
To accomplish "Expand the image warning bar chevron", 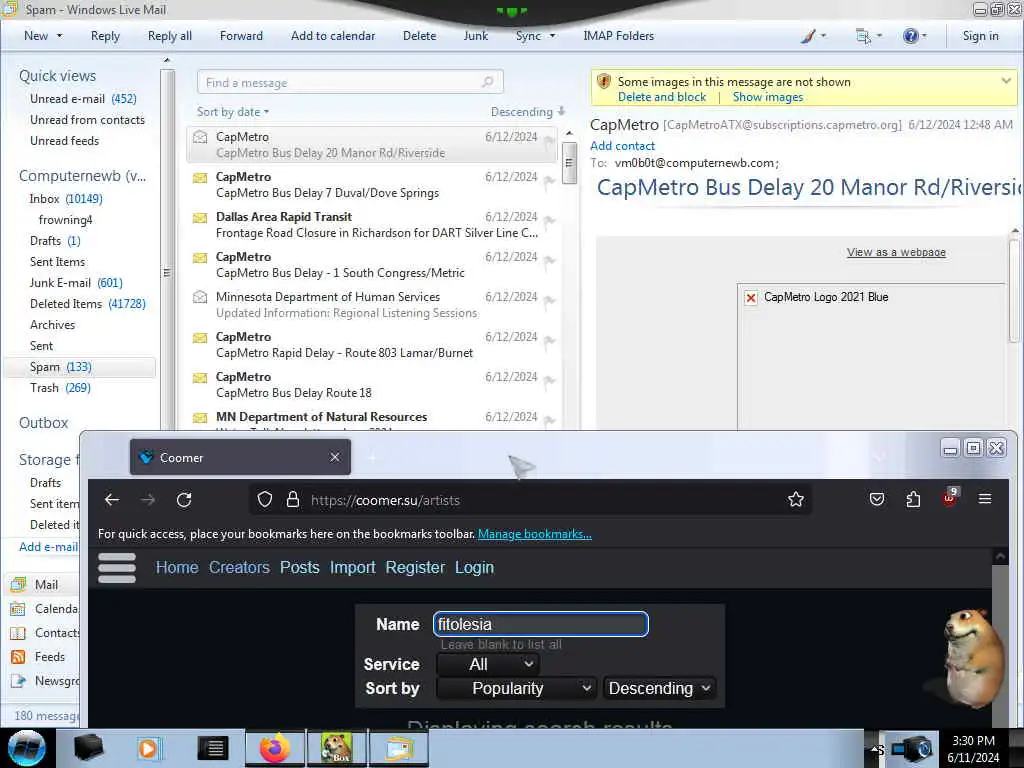I will click(1006, 81).
